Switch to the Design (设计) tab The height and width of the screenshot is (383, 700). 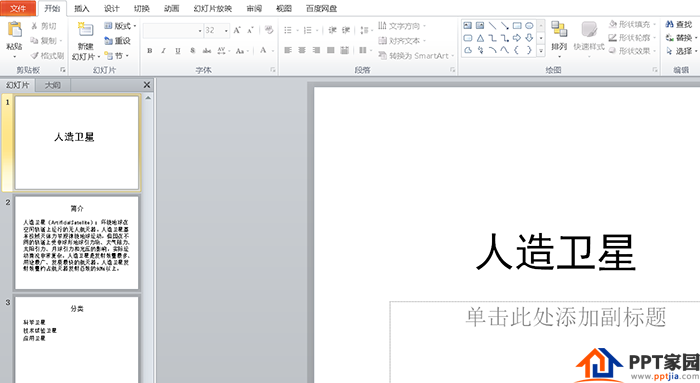tap(112, 8)
